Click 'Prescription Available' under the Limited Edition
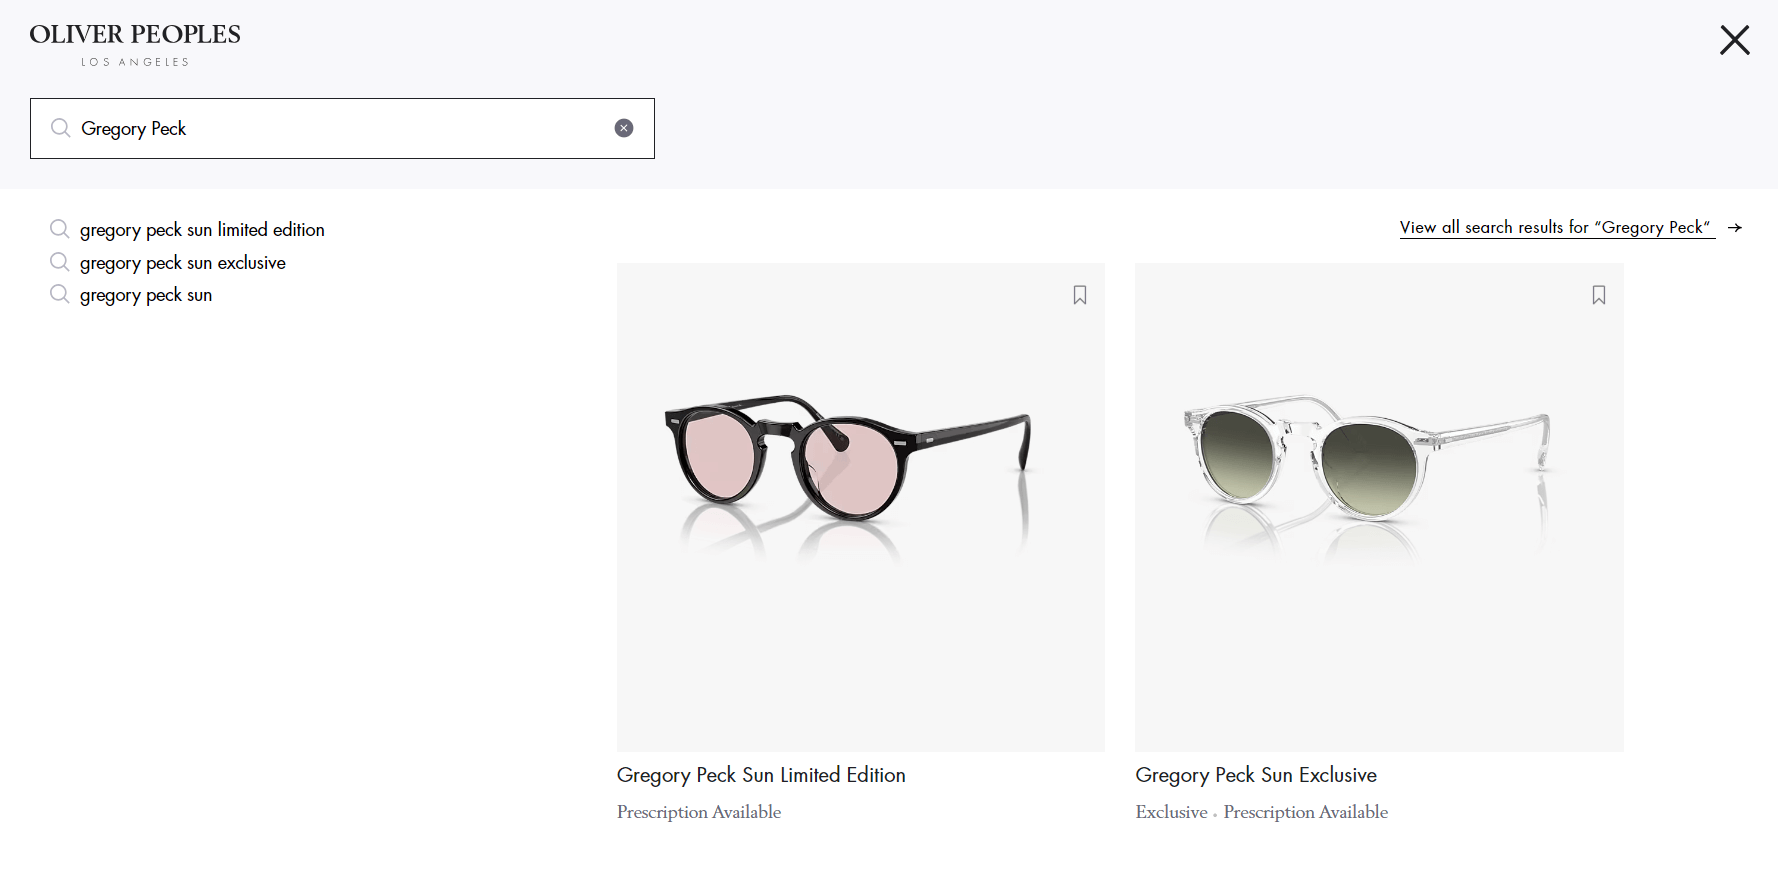This screenshot has width=1778, height=871. point(698,812)
